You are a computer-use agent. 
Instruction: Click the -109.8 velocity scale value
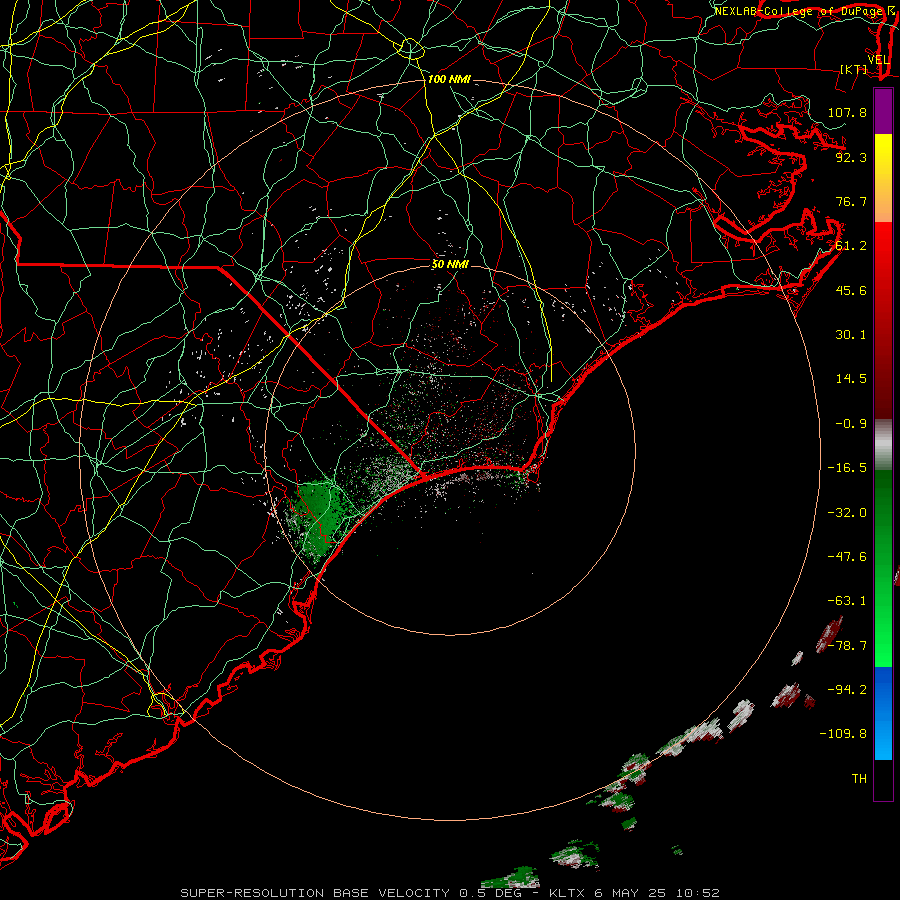pyautogui.click(x=843, y=734)
